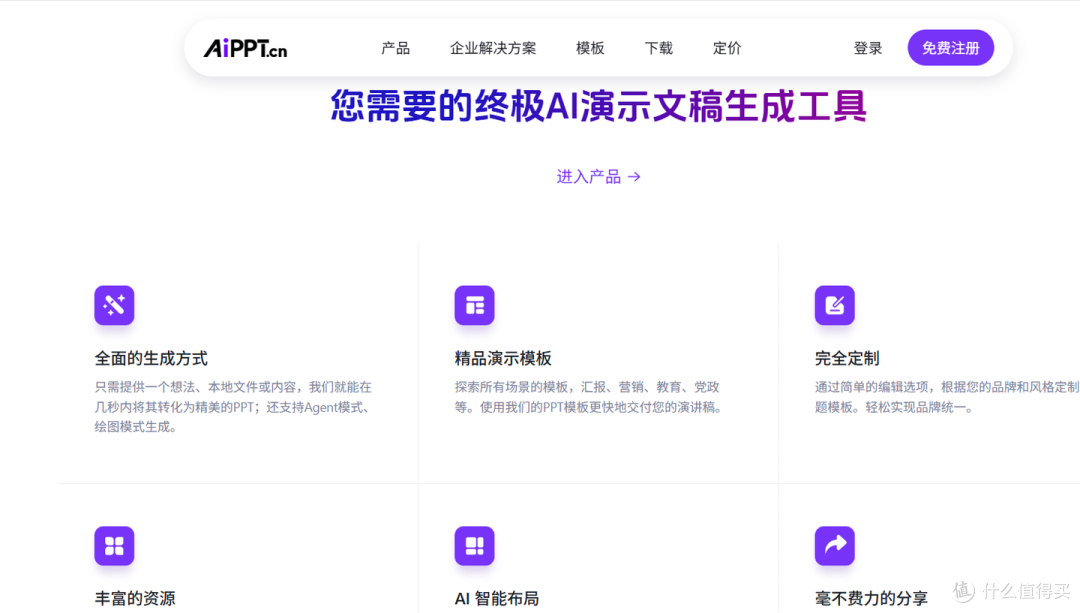Click the edit pencil icon above 完全定制
1080x613 pixels.
(835, 305)
